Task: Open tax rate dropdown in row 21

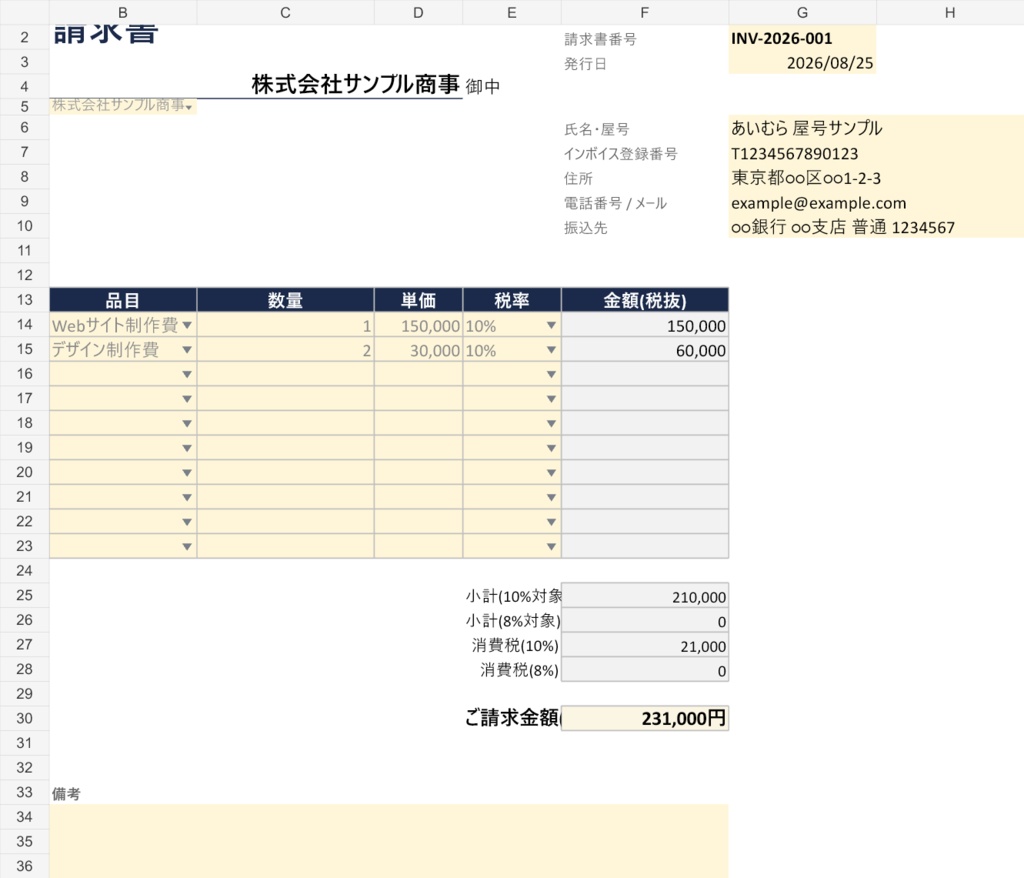Action: (551, 498)
